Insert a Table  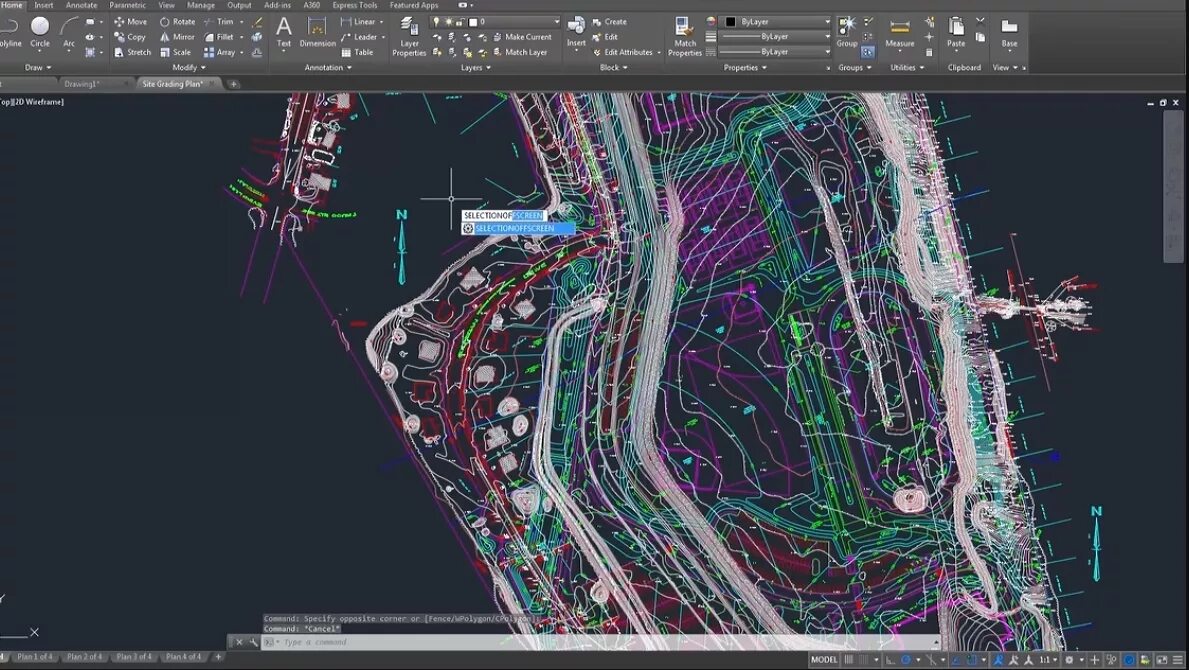[x=357, y=52]
